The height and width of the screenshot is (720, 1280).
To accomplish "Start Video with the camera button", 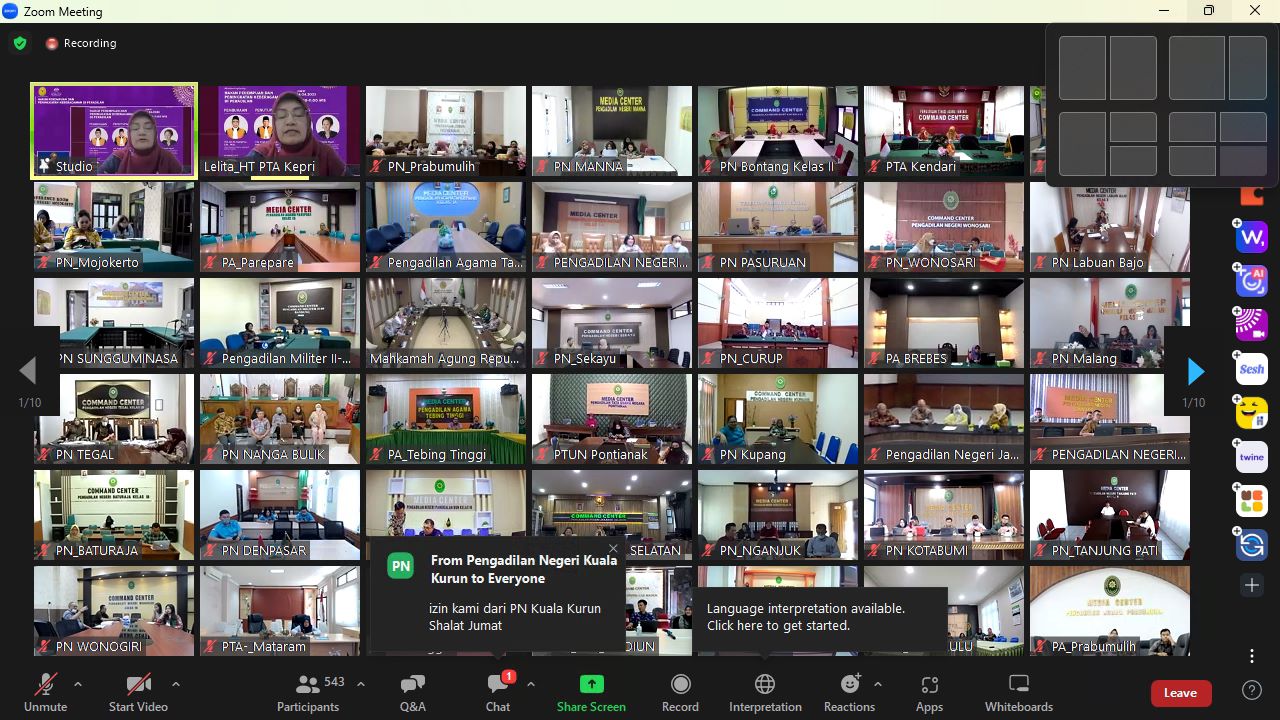I will (x=138, y=693).
